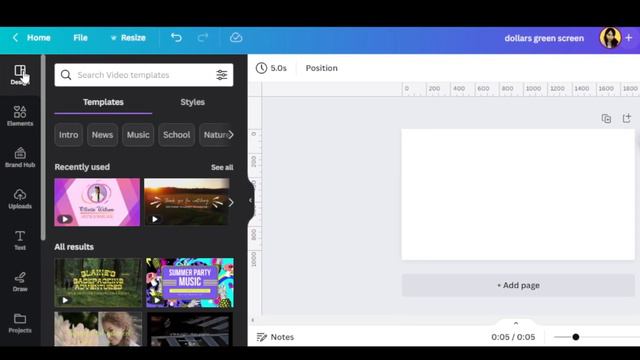Image resolution: width=640 pixels, height=360 pixels.
Task: Undo the last action
Action: click(x=176, y=38)
